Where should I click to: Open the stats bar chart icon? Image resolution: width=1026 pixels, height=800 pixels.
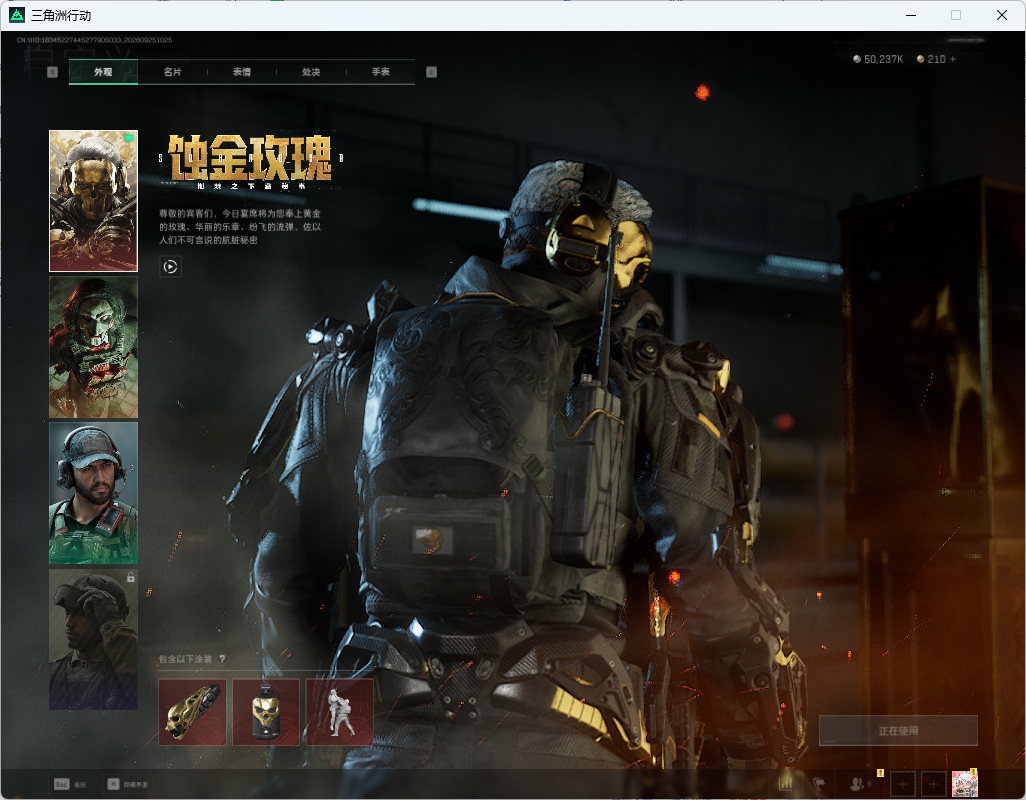coord(786,783)
